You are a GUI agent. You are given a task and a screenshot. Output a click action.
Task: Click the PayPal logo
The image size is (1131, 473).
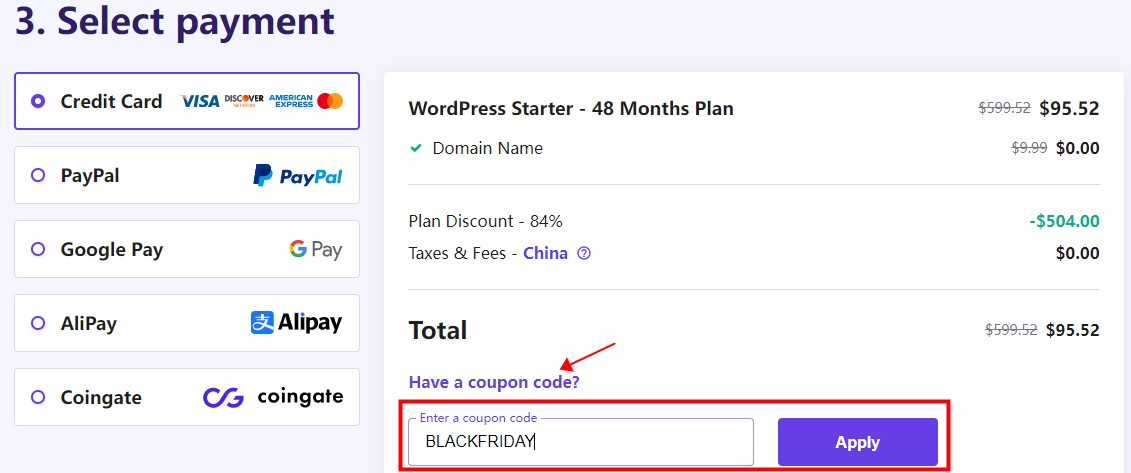(x=297, y=176)
